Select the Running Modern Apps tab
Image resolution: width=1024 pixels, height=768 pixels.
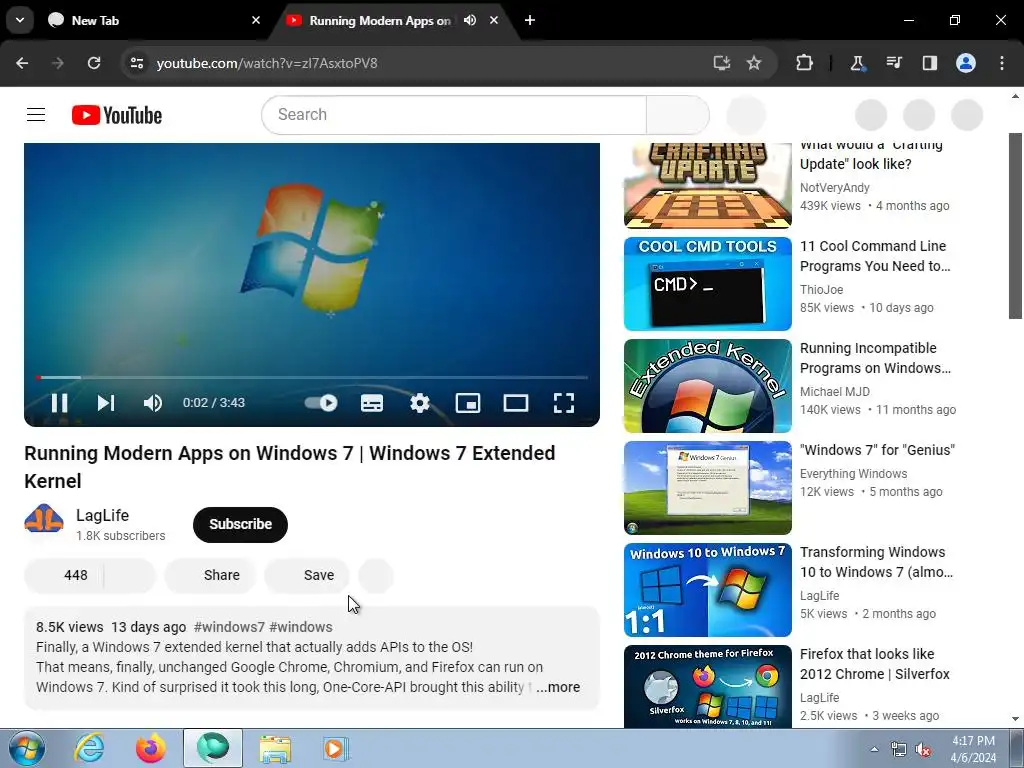(x=379, y=20)
